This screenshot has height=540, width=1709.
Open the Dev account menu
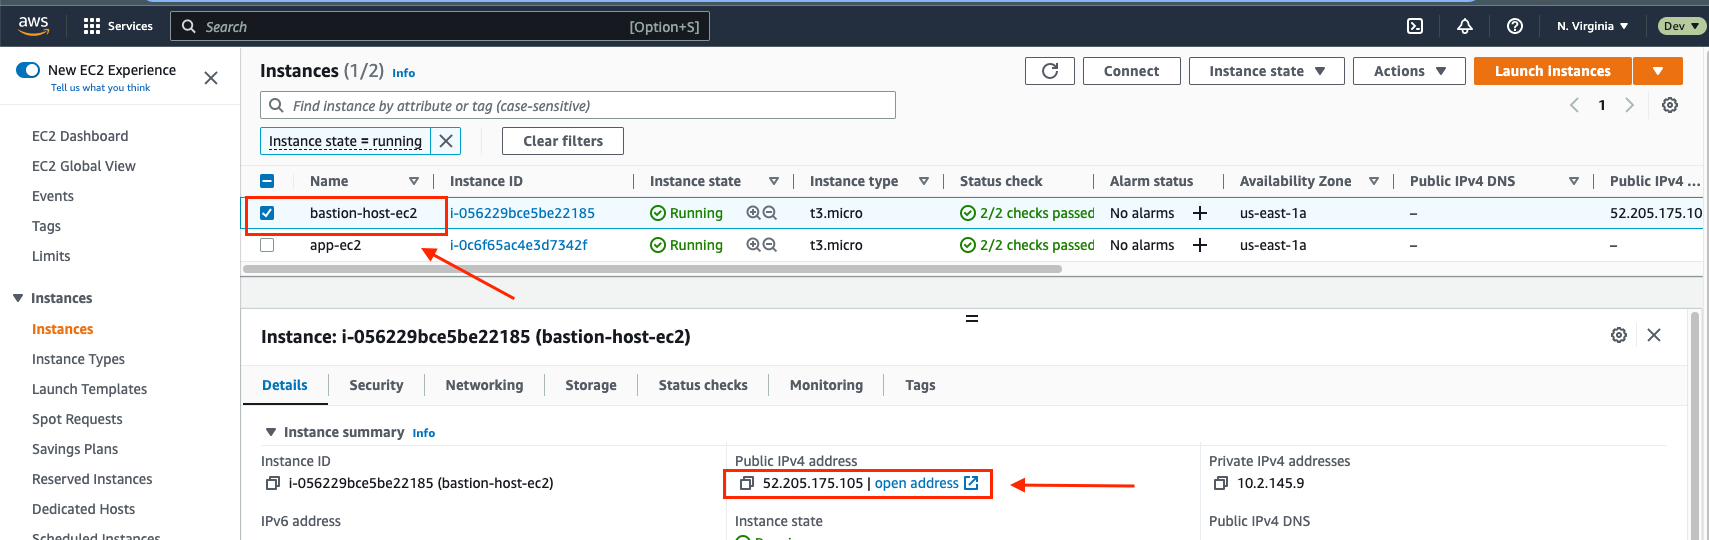point(1682,26)
